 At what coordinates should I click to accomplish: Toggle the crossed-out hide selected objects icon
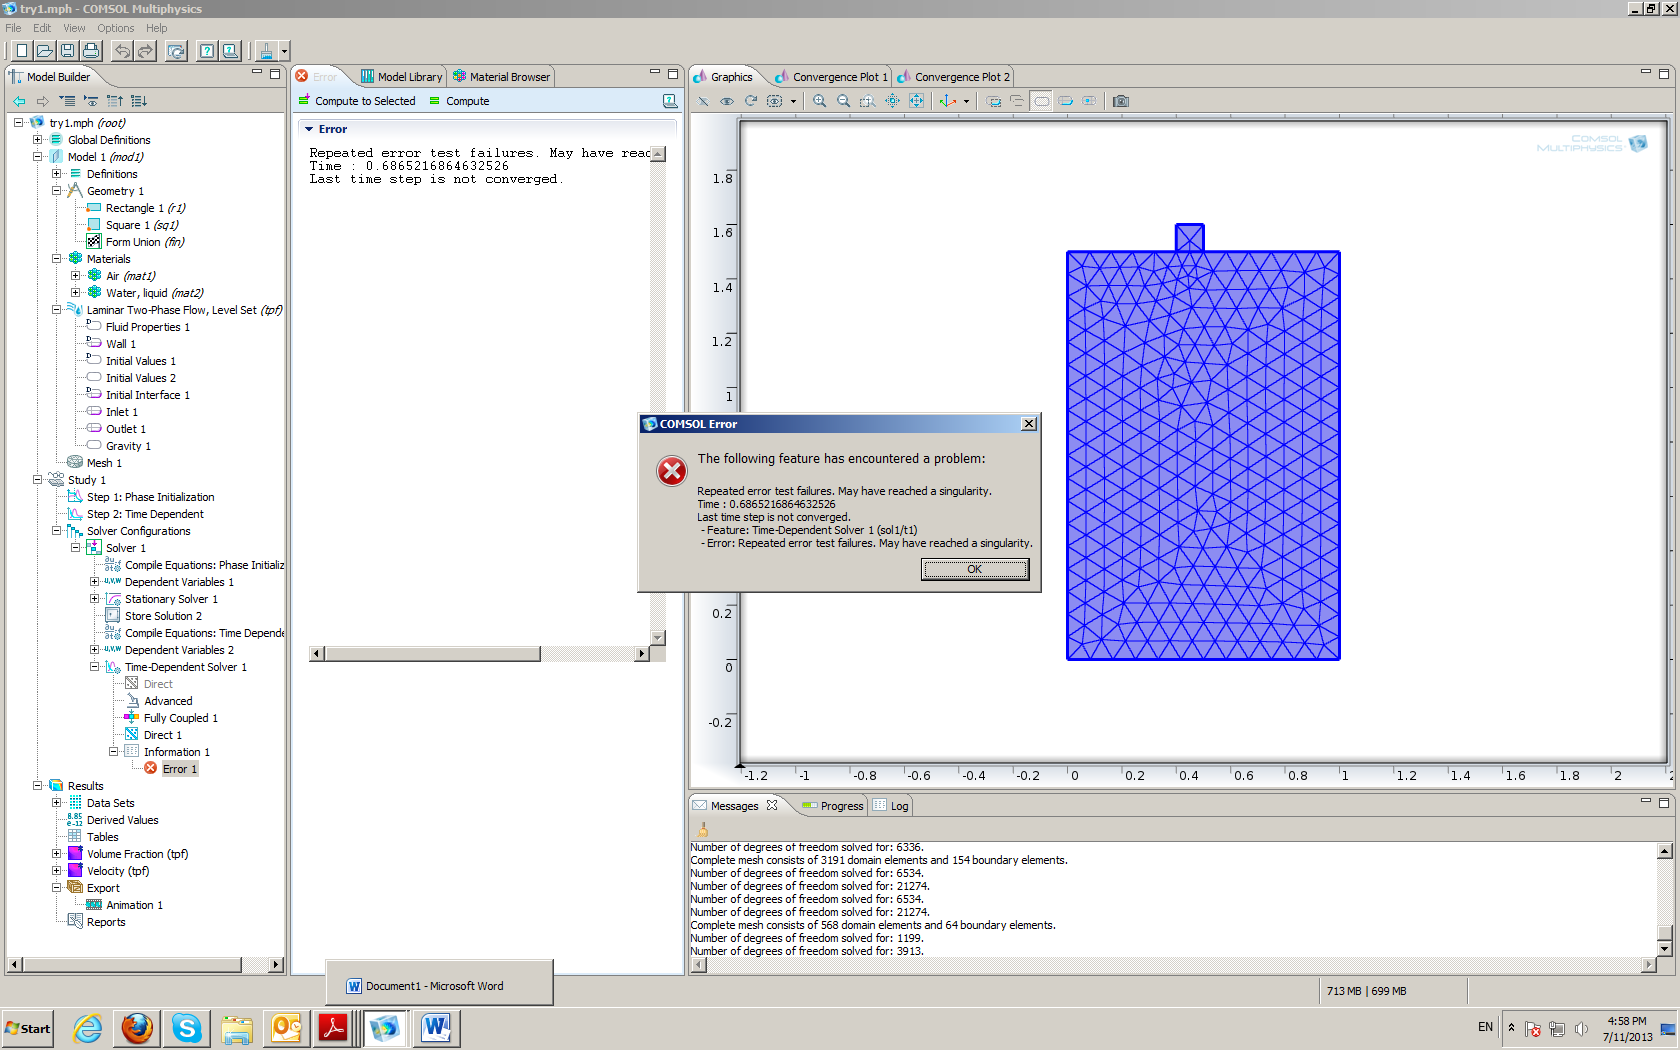[x=703, y=101]
